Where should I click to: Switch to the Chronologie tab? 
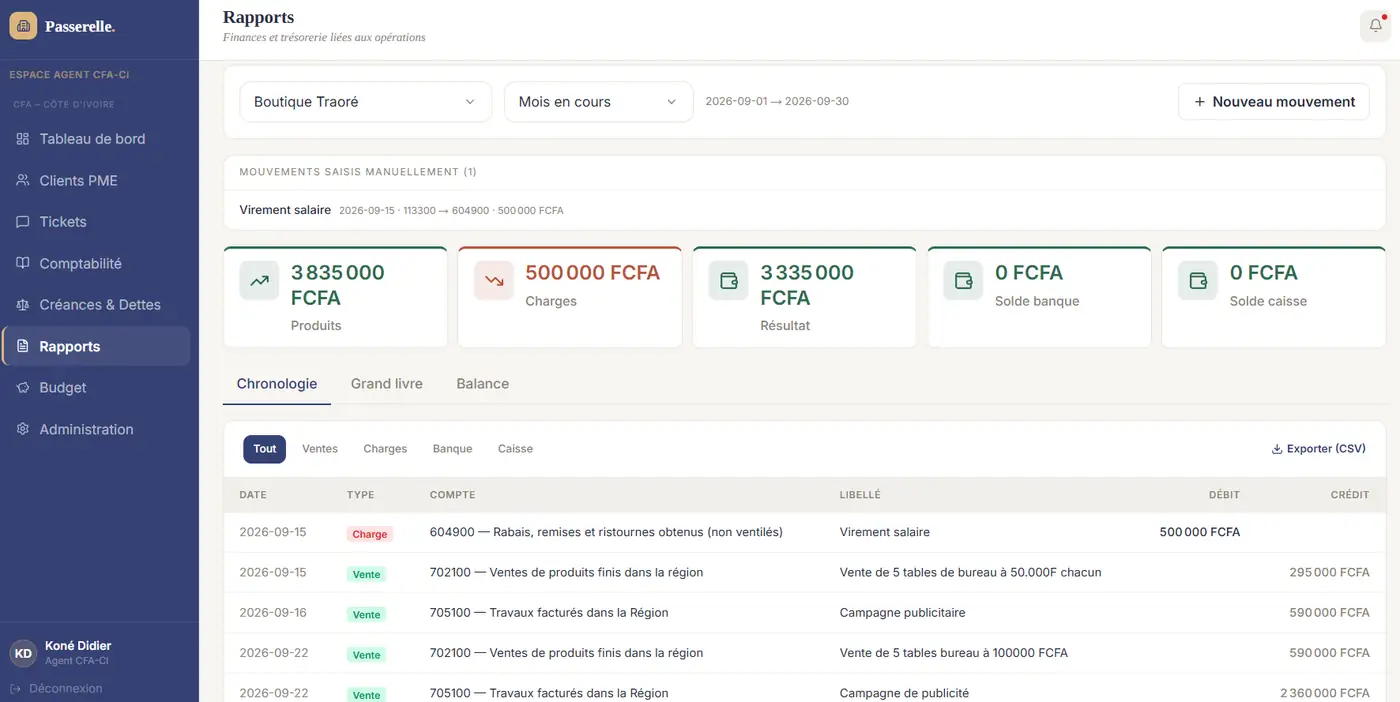pyautogui.click(x=277, y=384)
